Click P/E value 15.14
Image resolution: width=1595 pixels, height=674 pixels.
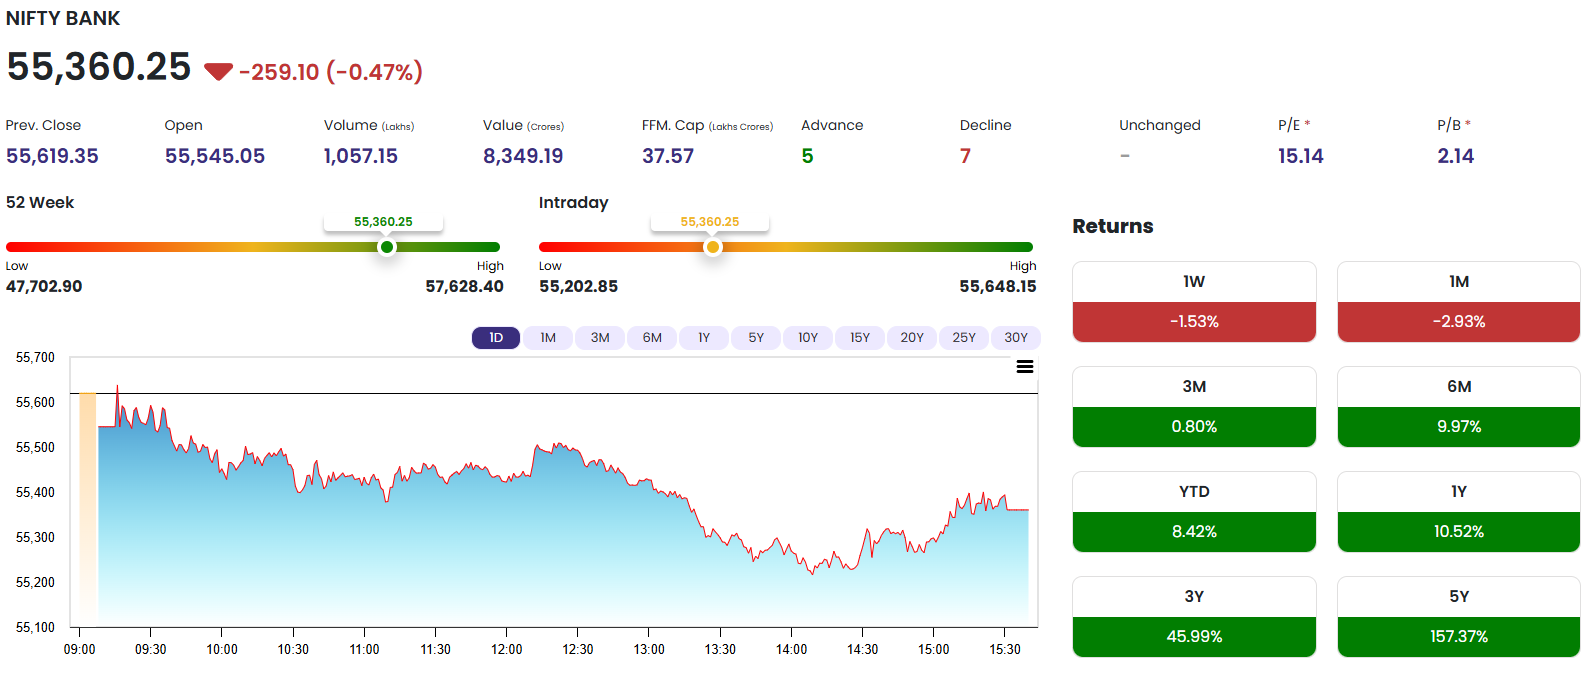(1301, 156)
